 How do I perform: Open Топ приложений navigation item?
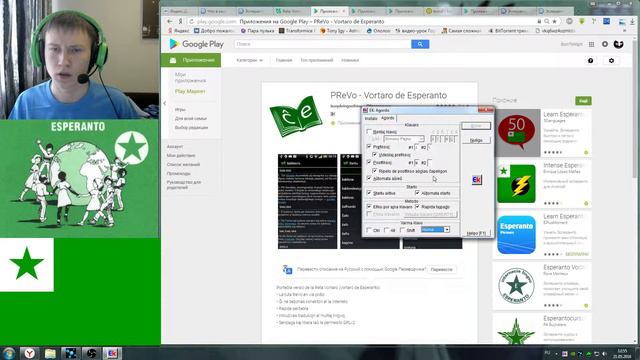317,60
